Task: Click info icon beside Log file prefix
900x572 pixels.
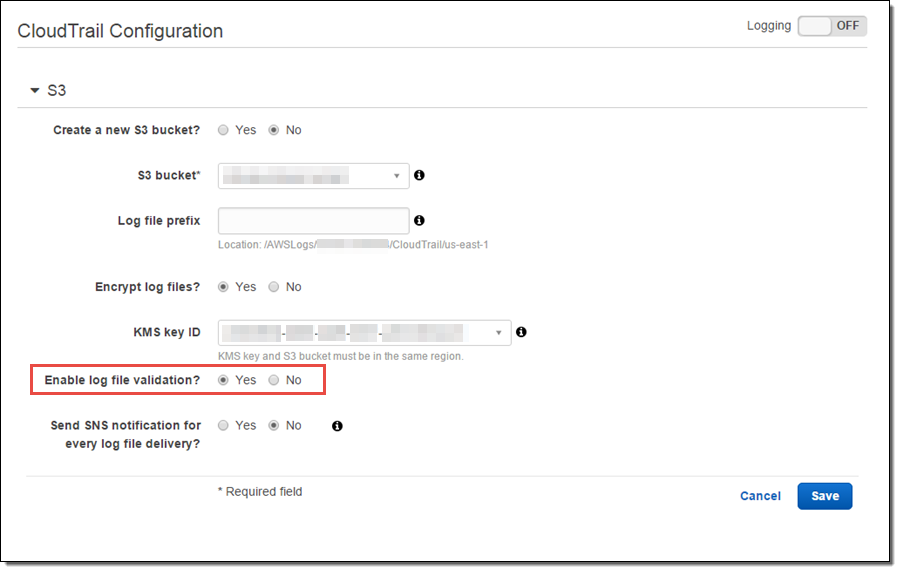Action: tap(419, 220)
